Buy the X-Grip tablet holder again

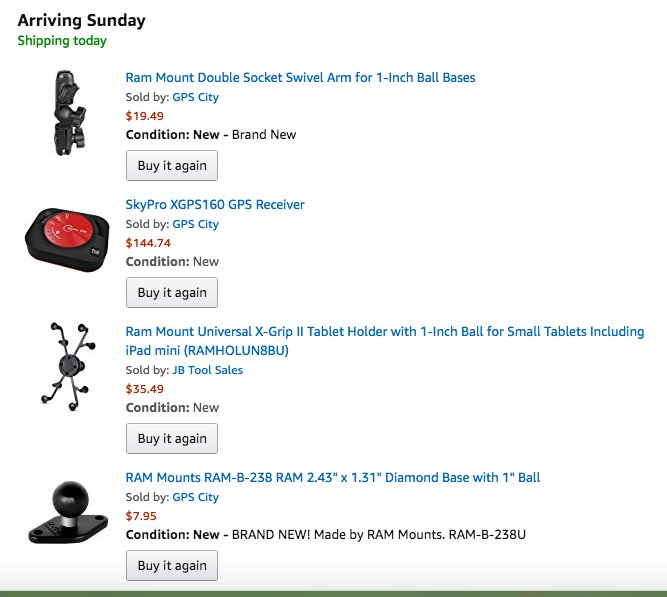click(x=172, y=439)
